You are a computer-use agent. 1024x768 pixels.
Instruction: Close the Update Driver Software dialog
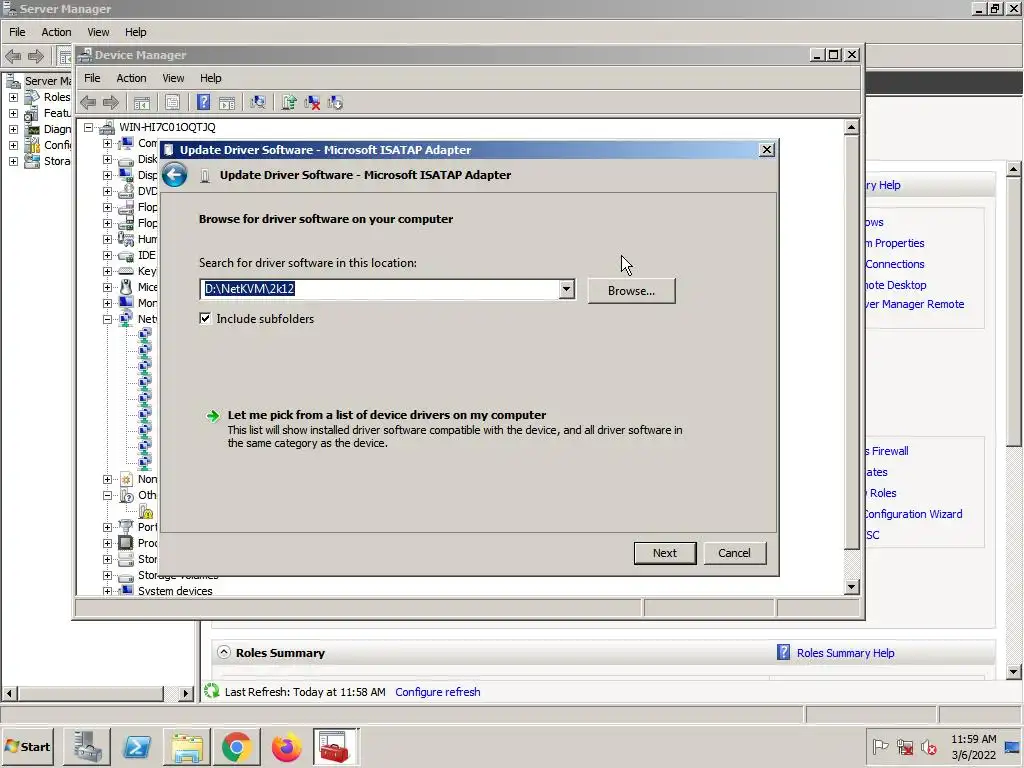tap(767, 150)
